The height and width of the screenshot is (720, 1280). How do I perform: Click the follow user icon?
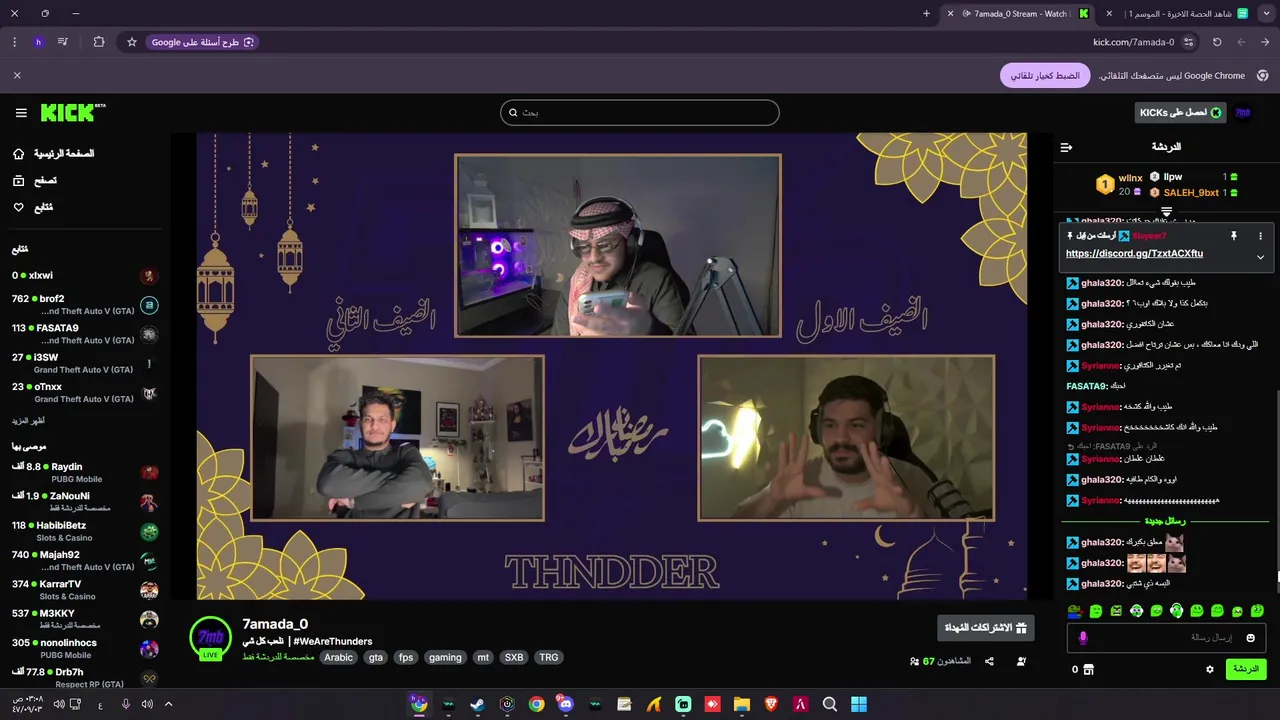1021,661
